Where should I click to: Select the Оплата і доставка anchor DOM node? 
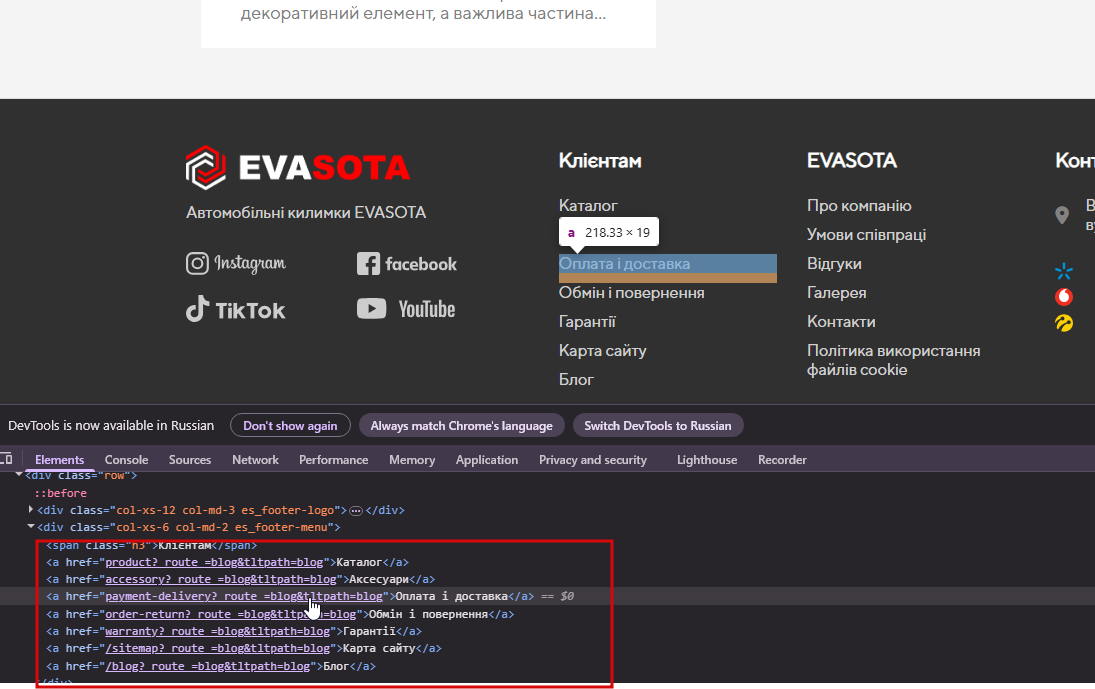click(x=290, y=596)
